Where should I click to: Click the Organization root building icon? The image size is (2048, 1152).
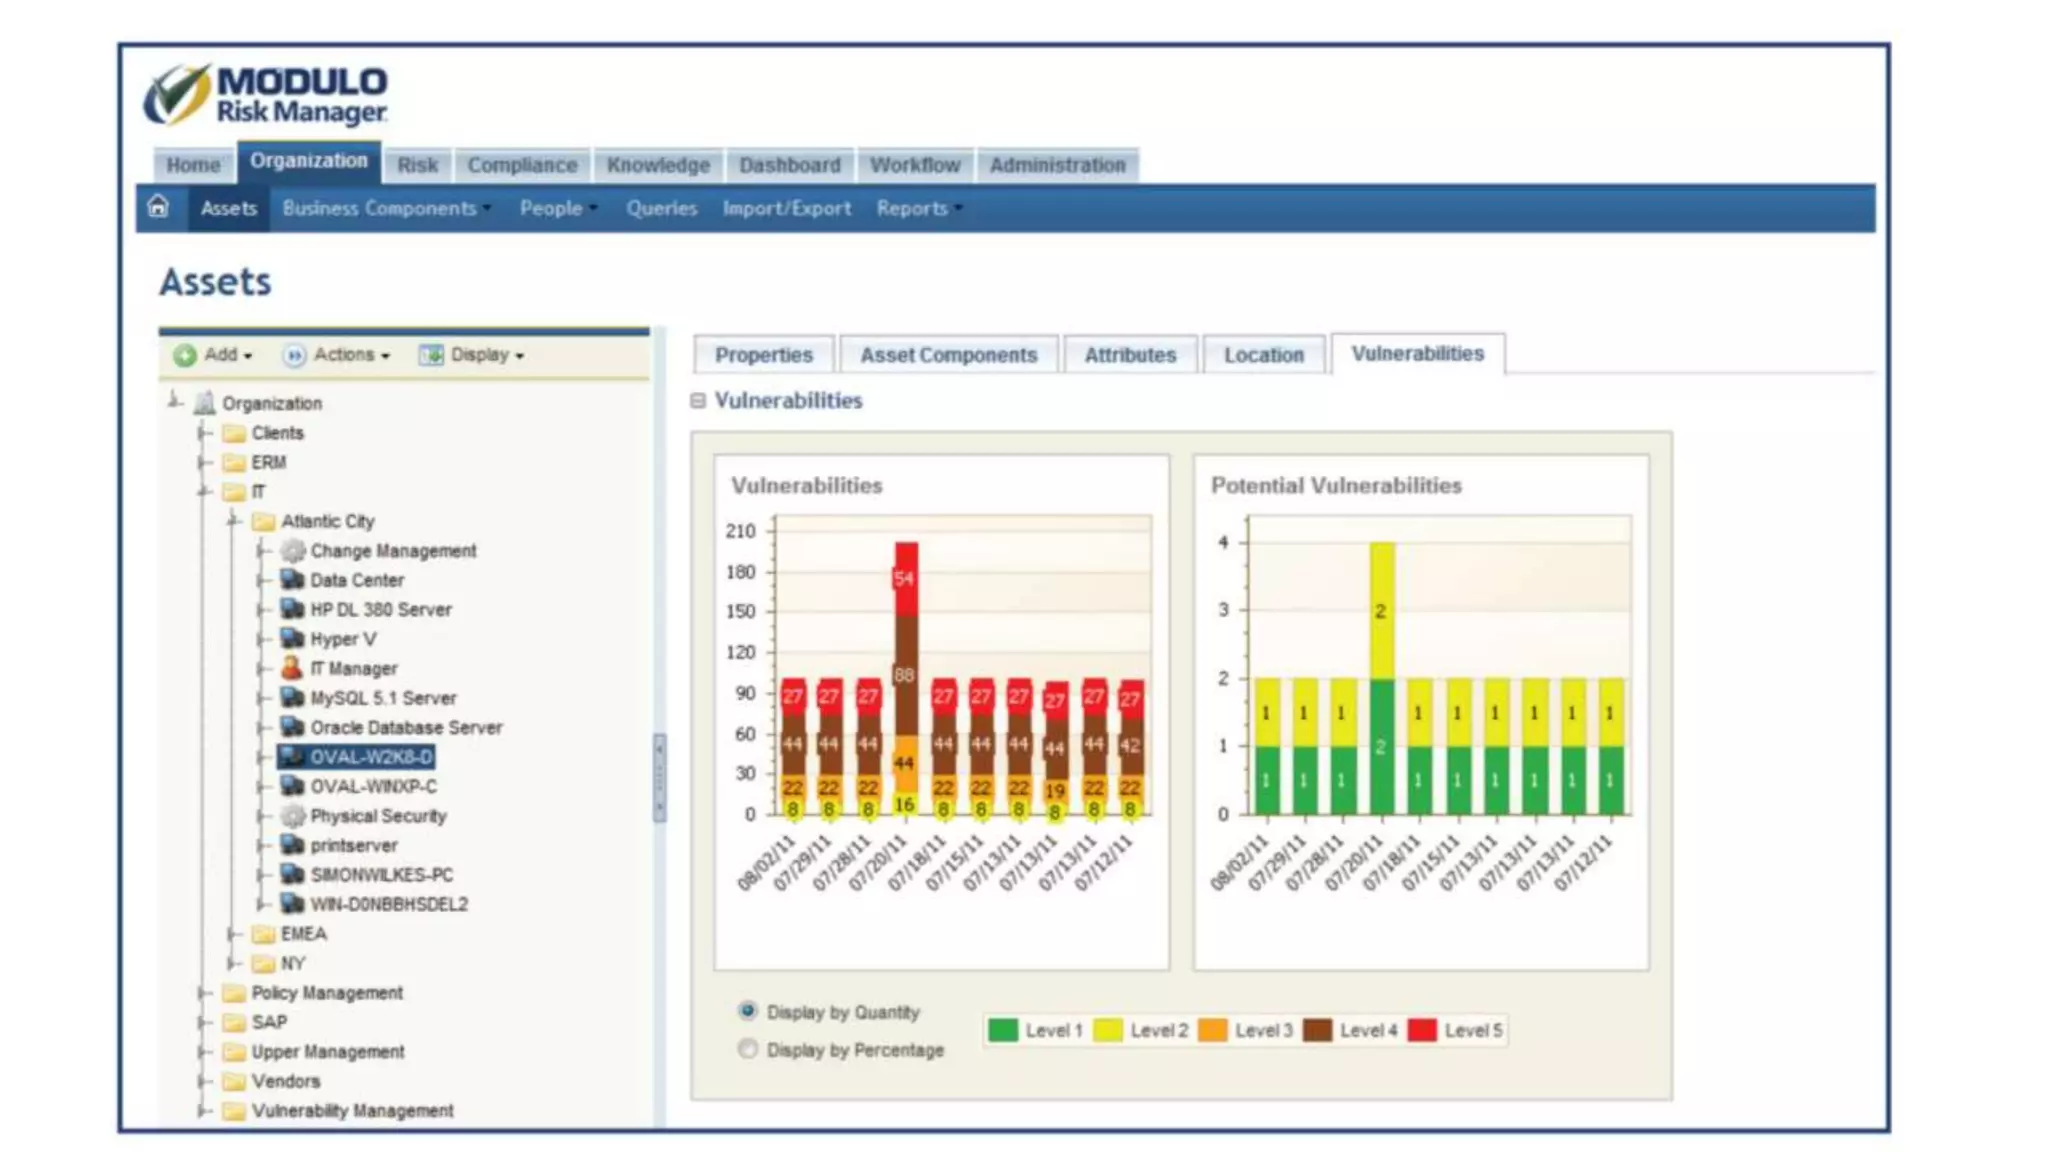click(205, 403)
